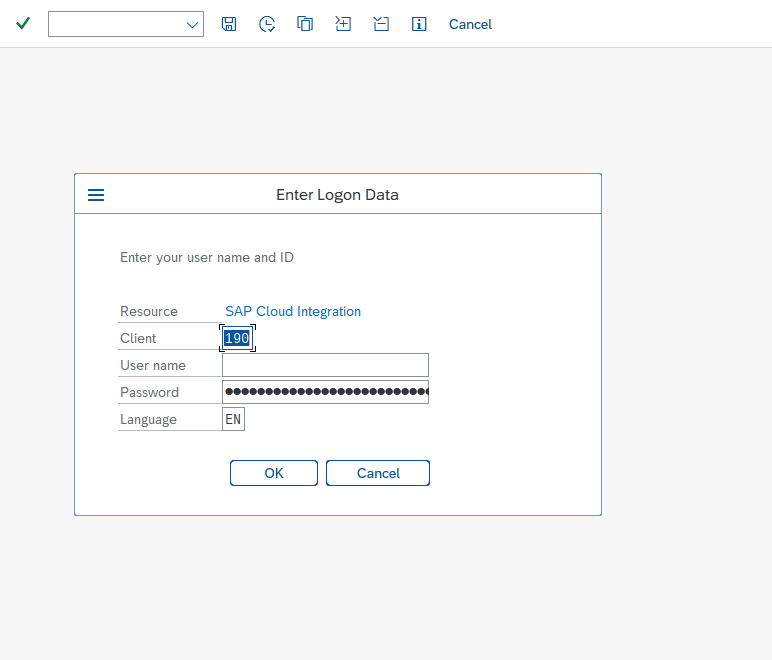Click the Save floppy disk icon
Screen dimensions: 772x660
coord(229,24)
